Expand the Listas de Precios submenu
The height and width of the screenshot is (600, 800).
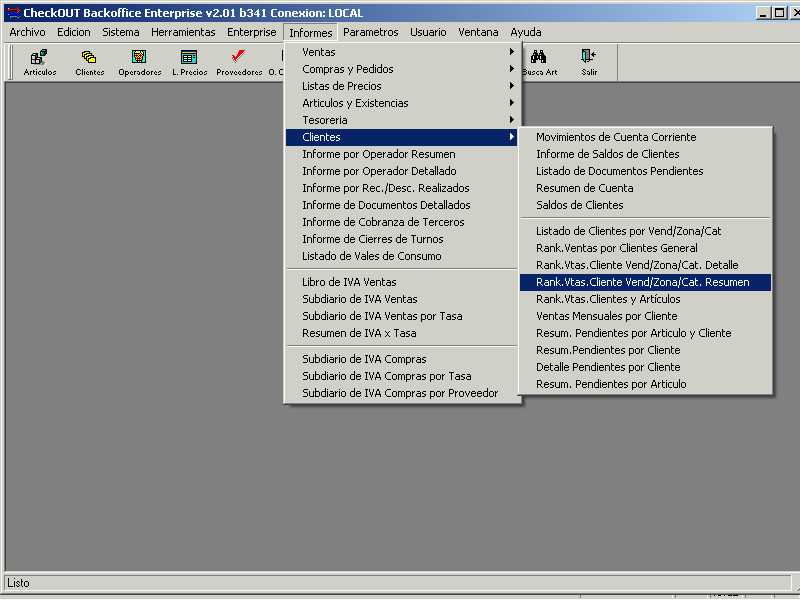point(402,86)
